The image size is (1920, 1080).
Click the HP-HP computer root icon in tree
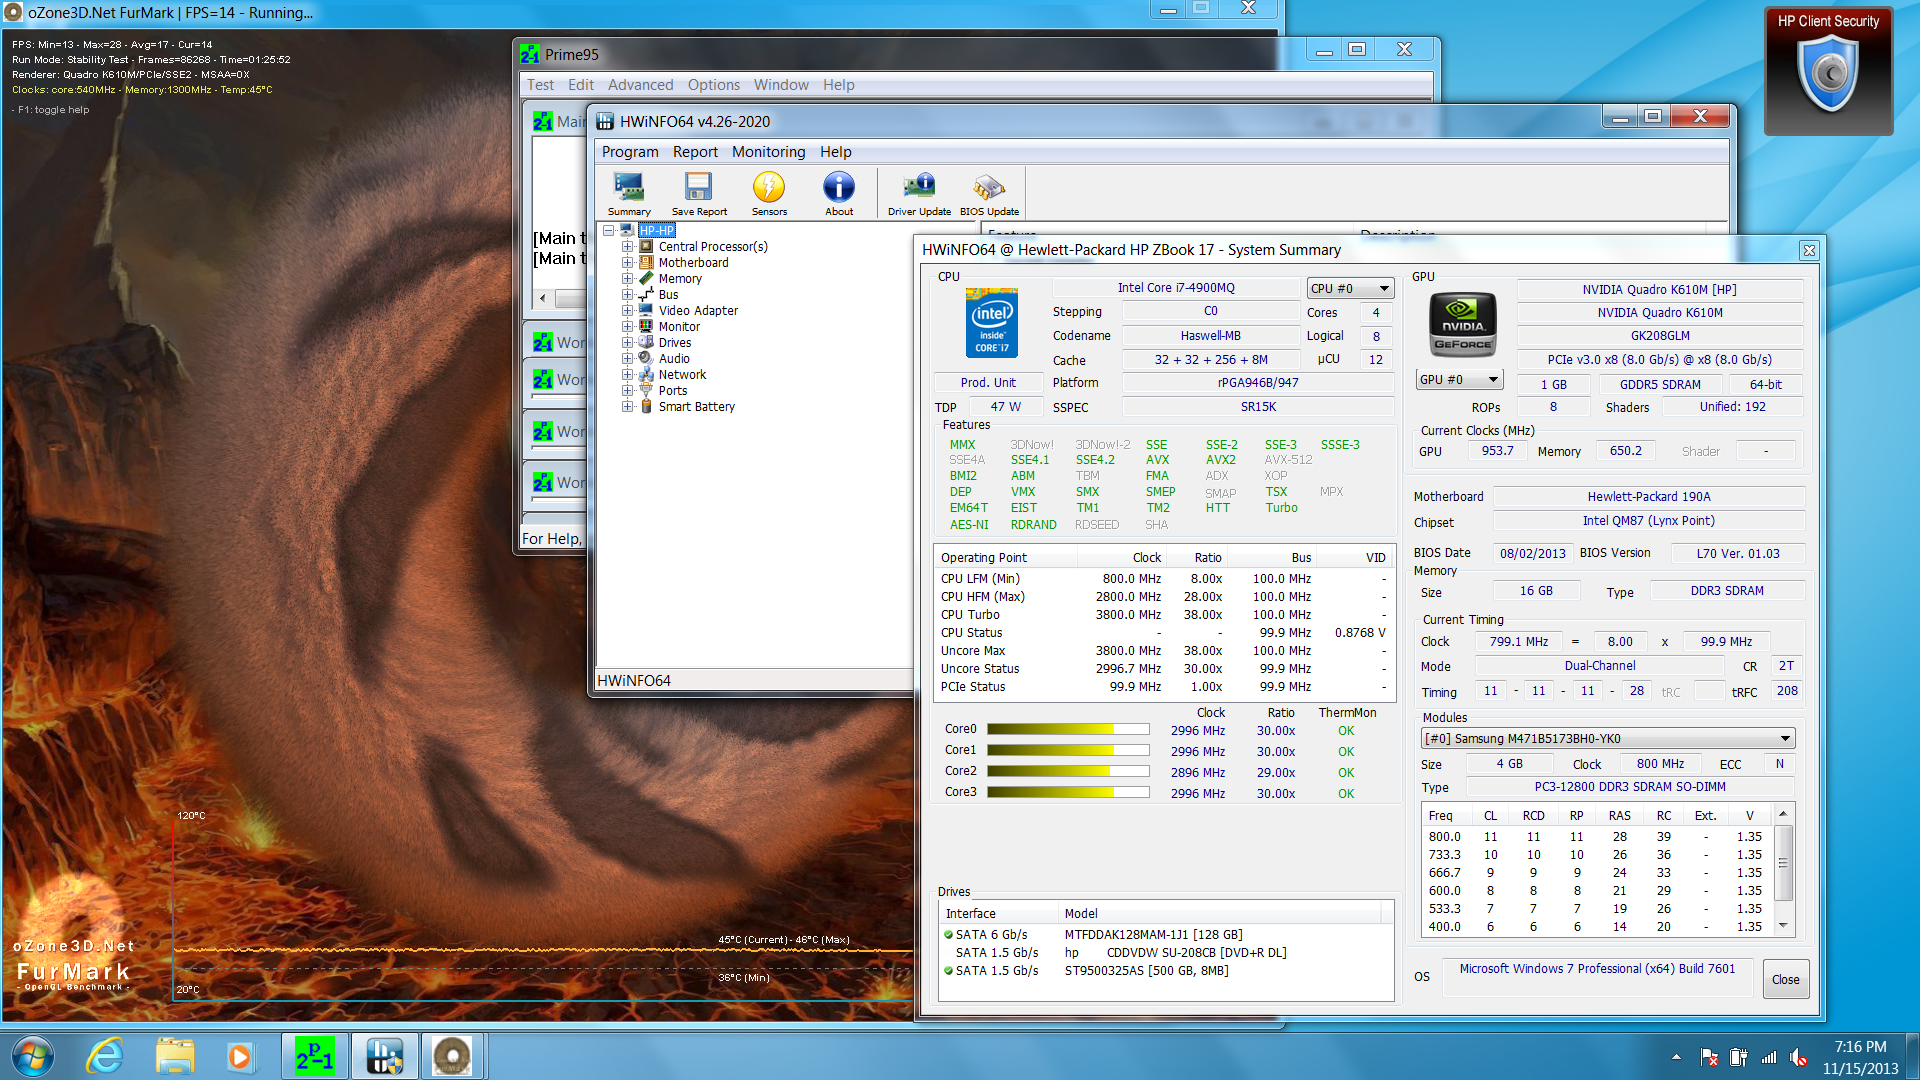628,230
